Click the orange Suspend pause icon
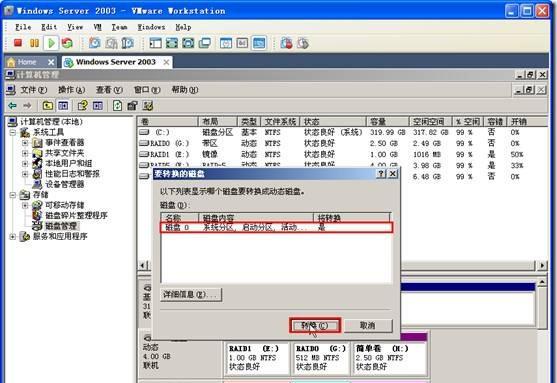 (34, 43)
